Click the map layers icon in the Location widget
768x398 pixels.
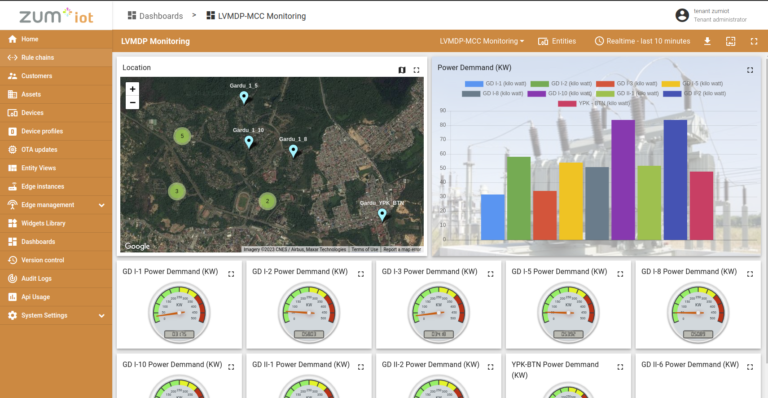402,70
